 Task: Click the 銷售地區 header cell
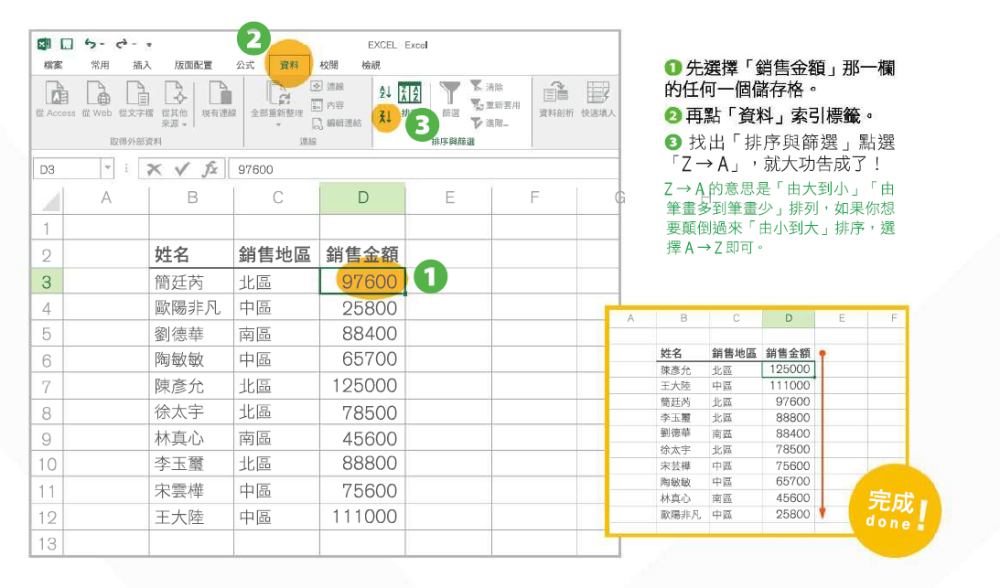point(276,254)
